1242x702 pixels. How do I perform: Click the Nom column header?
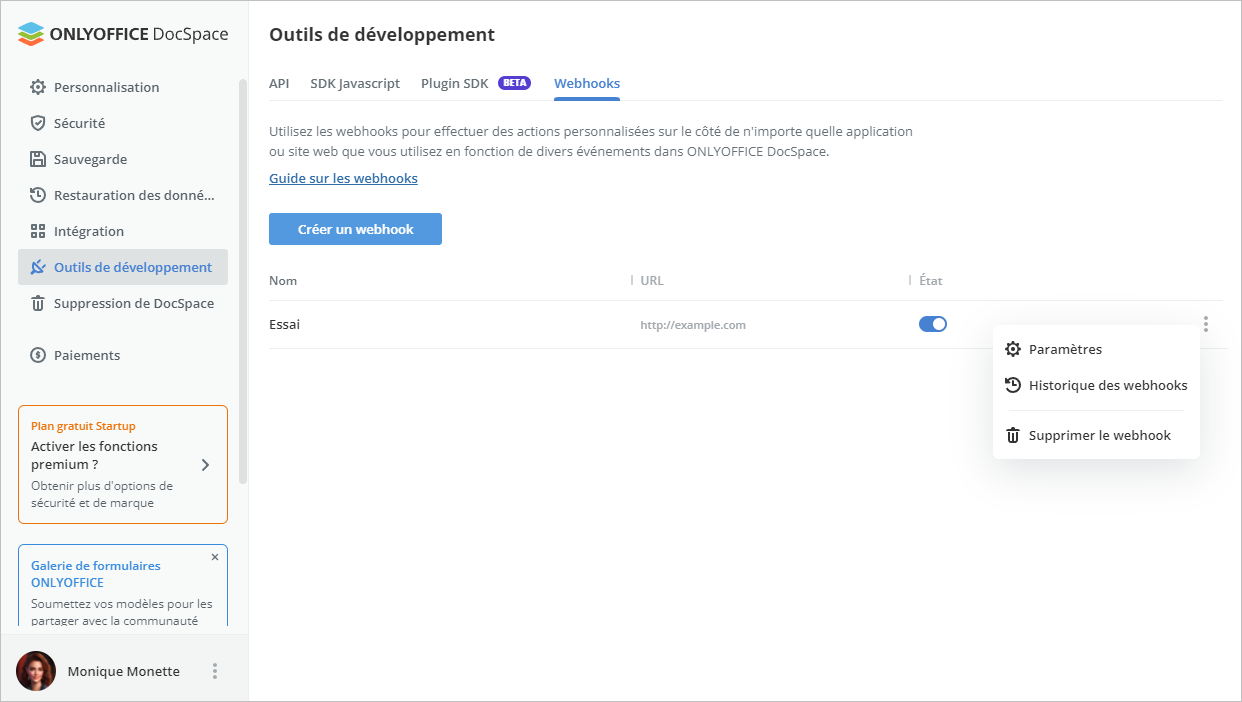[283, 280]
